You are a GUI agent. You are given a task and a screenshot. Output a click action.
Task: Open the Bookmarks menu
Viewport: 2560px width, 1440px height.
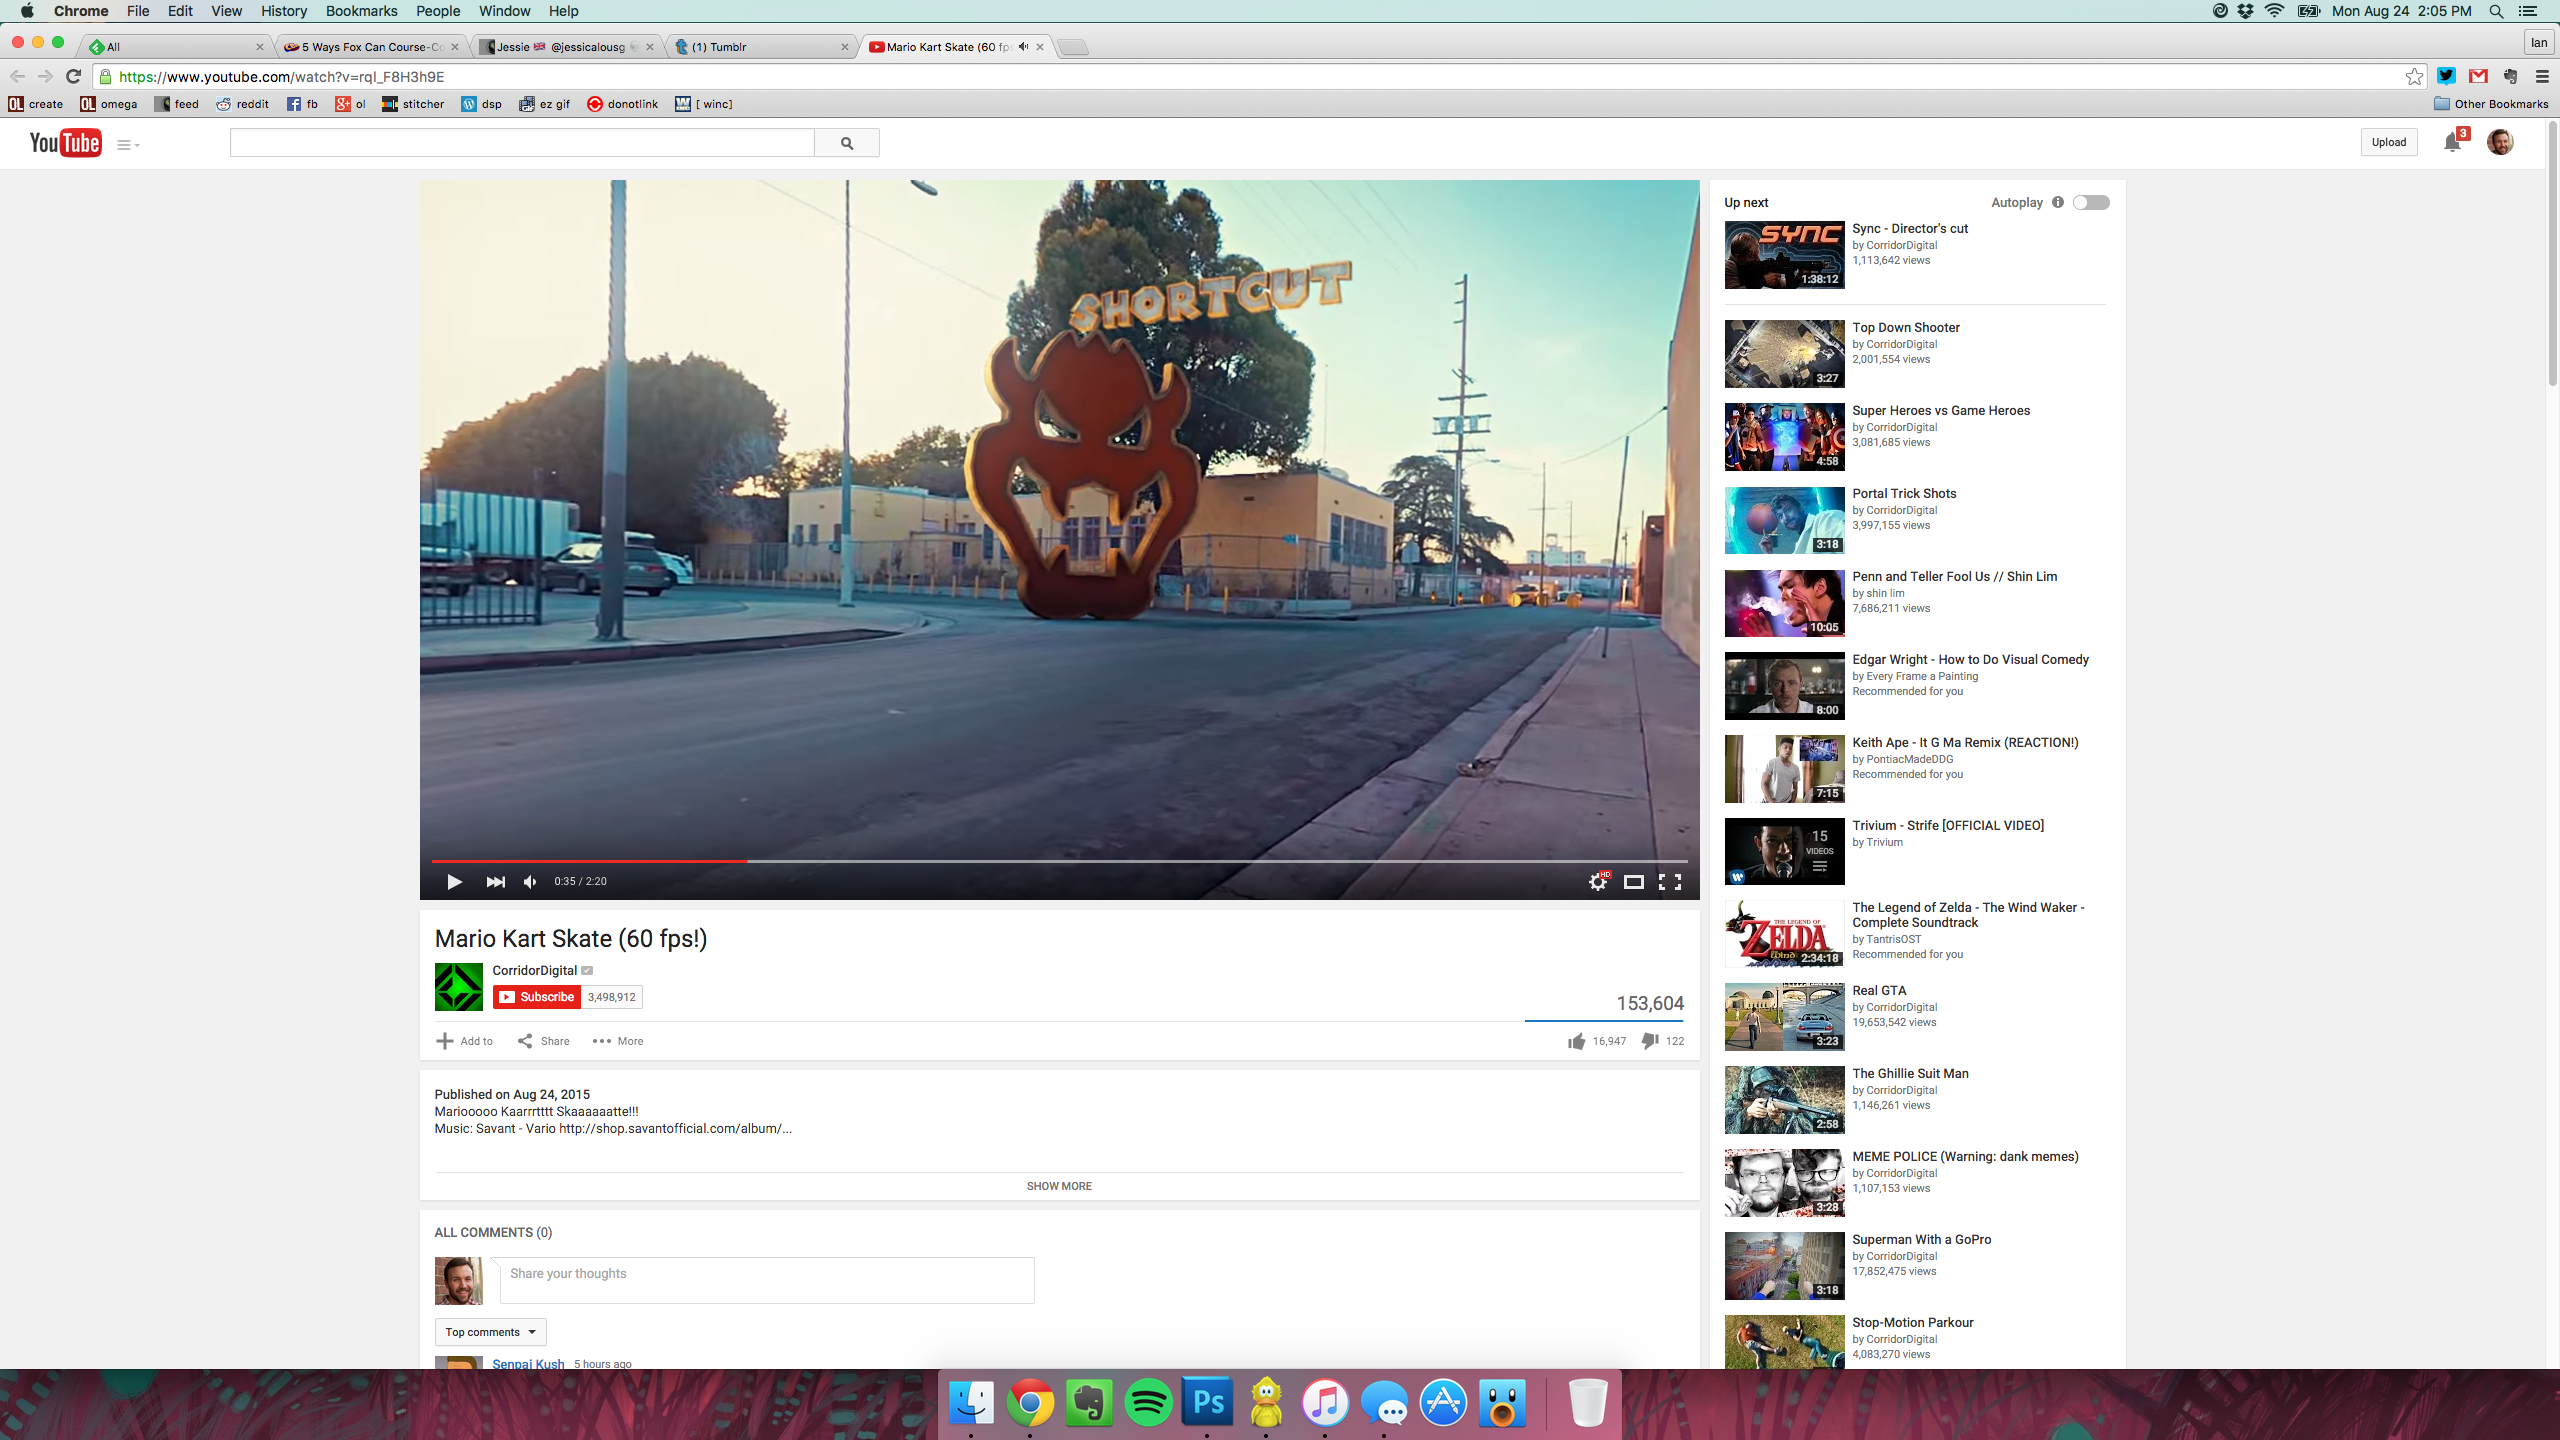[x=362, y=11]
